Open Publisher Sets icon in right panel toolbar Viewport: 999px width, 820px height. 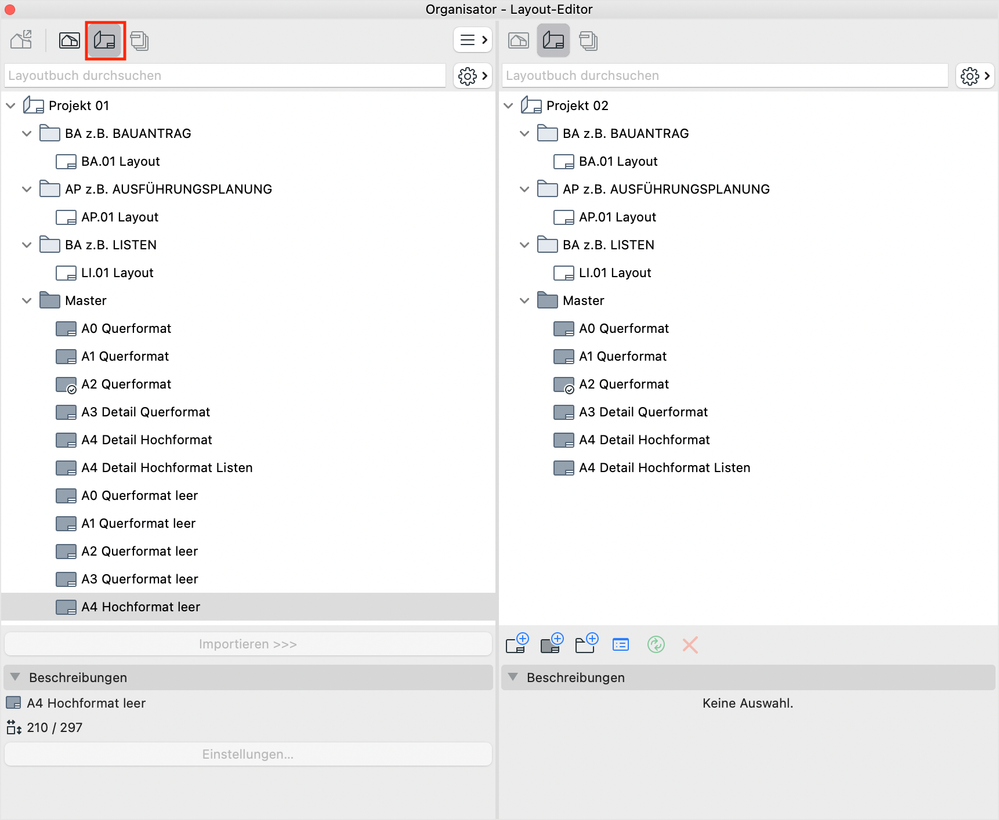(589, 41)
